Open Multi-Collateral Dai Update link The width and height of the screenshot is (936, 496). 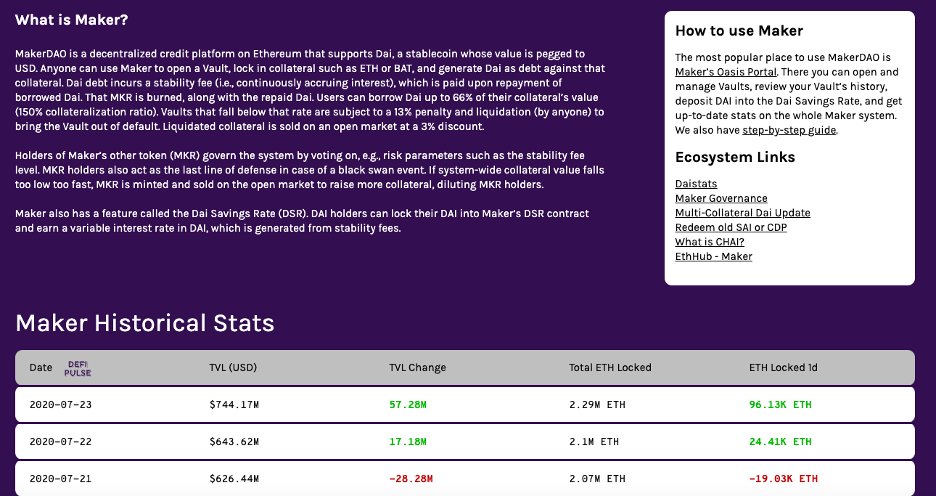click(x=743, y=212)
